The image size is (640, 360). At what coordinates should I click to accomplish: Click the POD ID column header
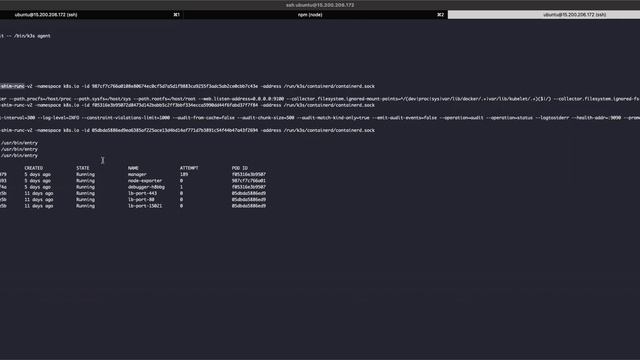240,168
